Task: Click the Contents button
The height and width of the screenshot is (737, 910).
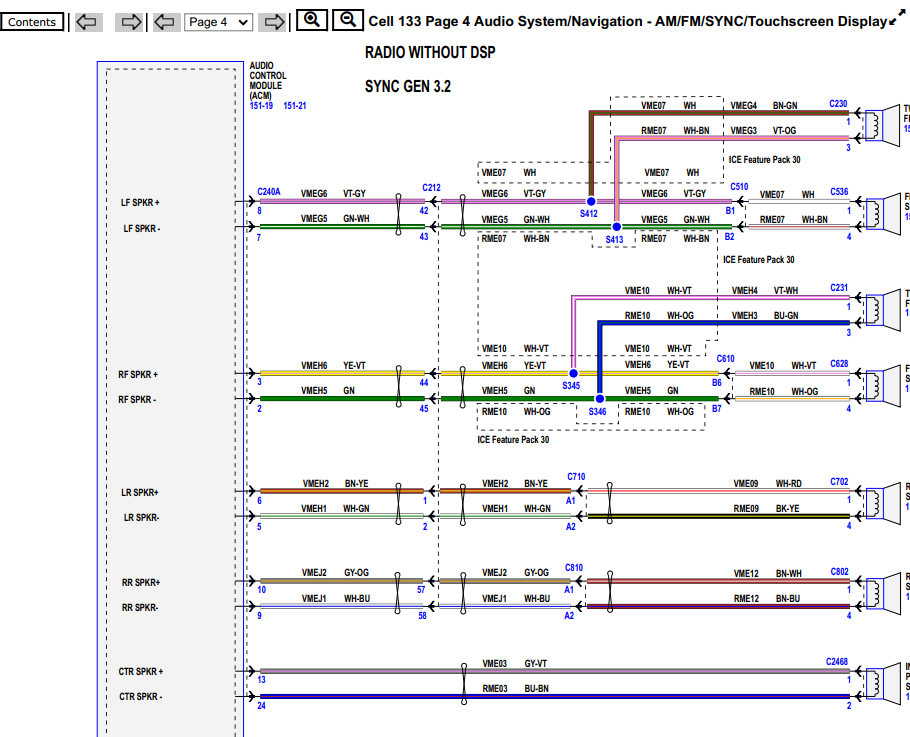Action: (x=33, y=21)
